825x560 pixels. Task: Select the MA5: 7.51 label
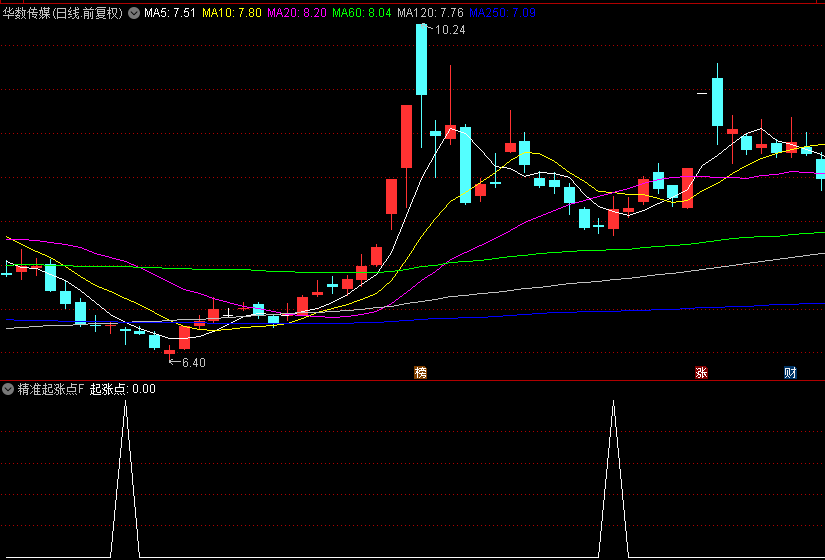click(x=170, y=13)
